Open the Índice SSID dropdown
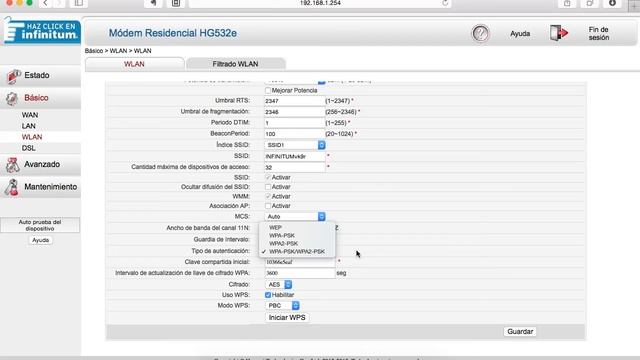 [295, 145]
